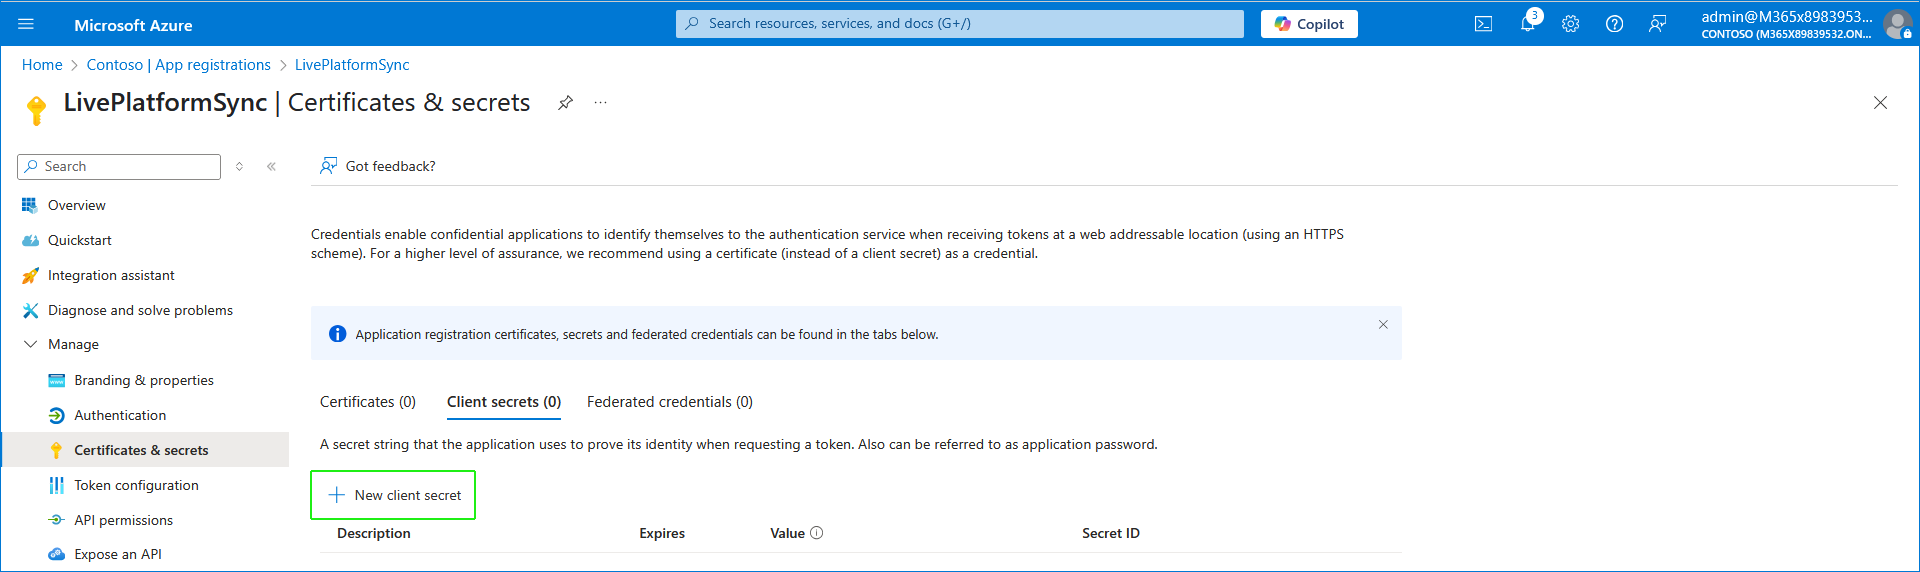This screenshot has height=572, width=1920.
Task: Switch to Federated credentials (0) tab
Action: point(670,402)
